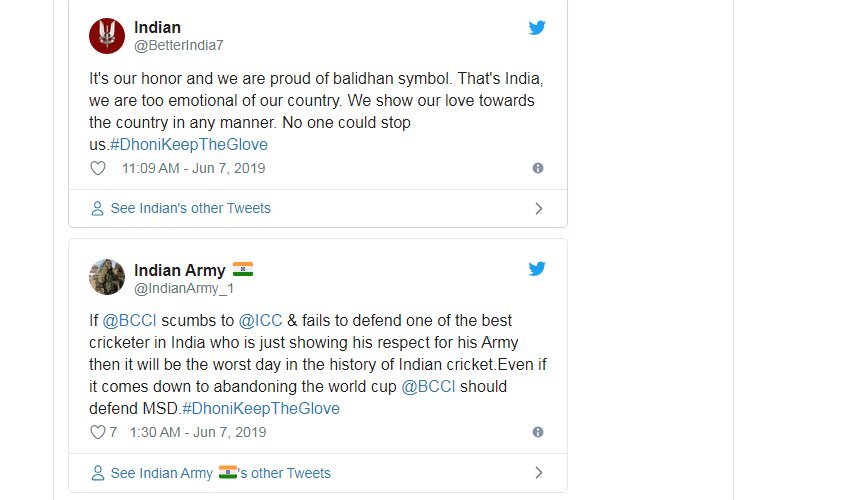This screenshot has width=846, height=500.
Task: Open #DhoniKeepTheGlove hashtag in Indian's tweet
Action: coord(189,145)
